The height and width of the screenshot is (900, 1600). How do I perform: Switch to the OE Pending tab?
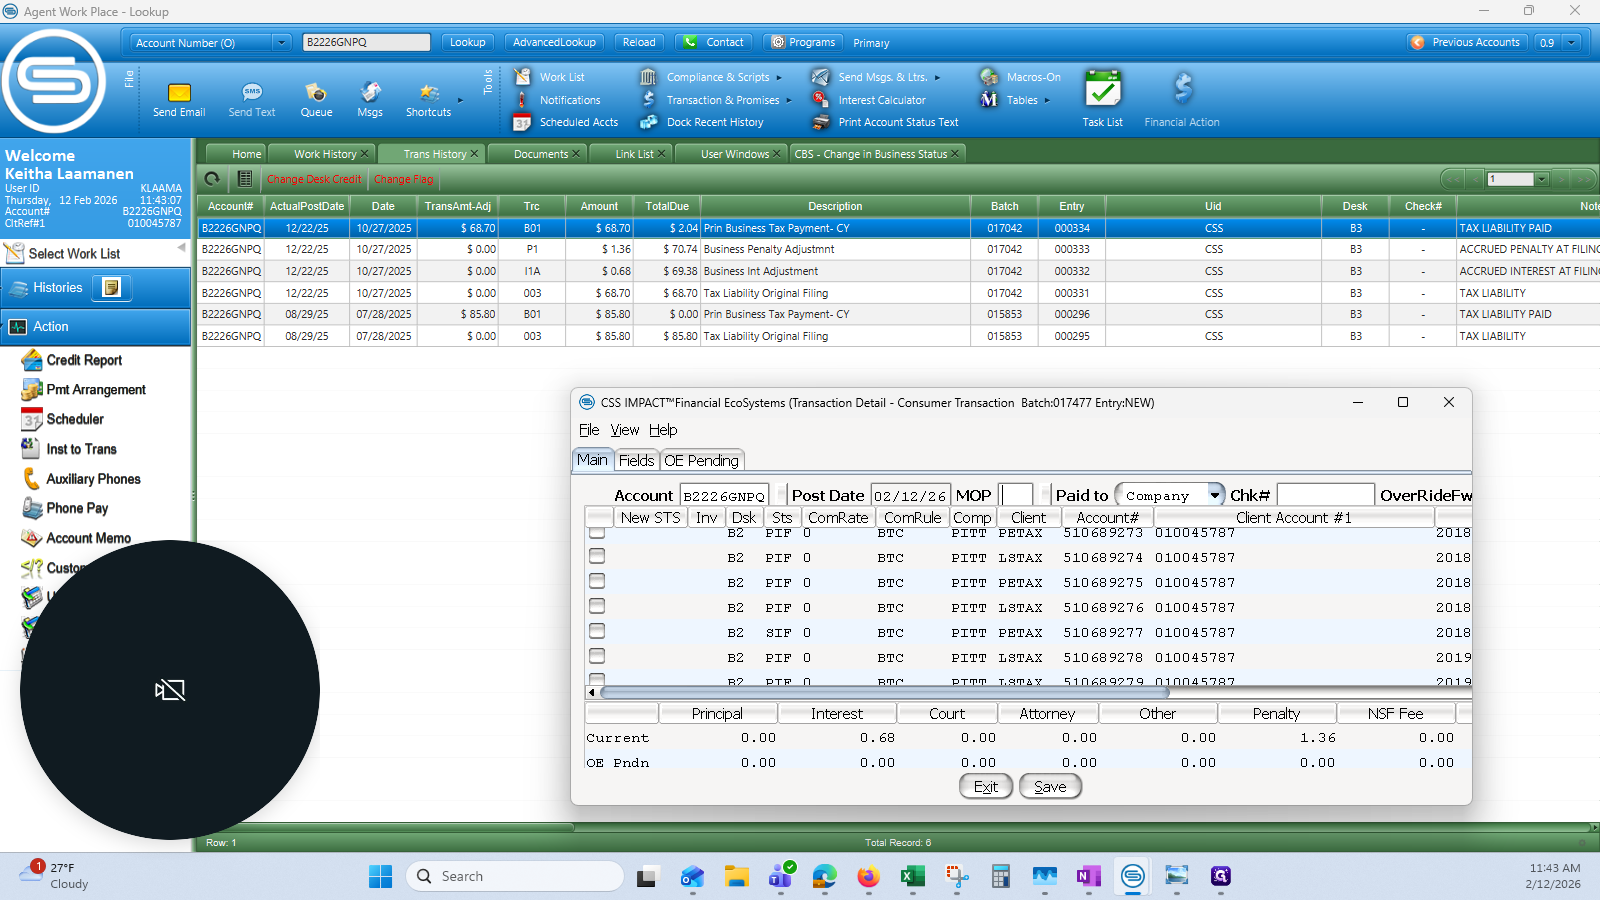[701, 460]
